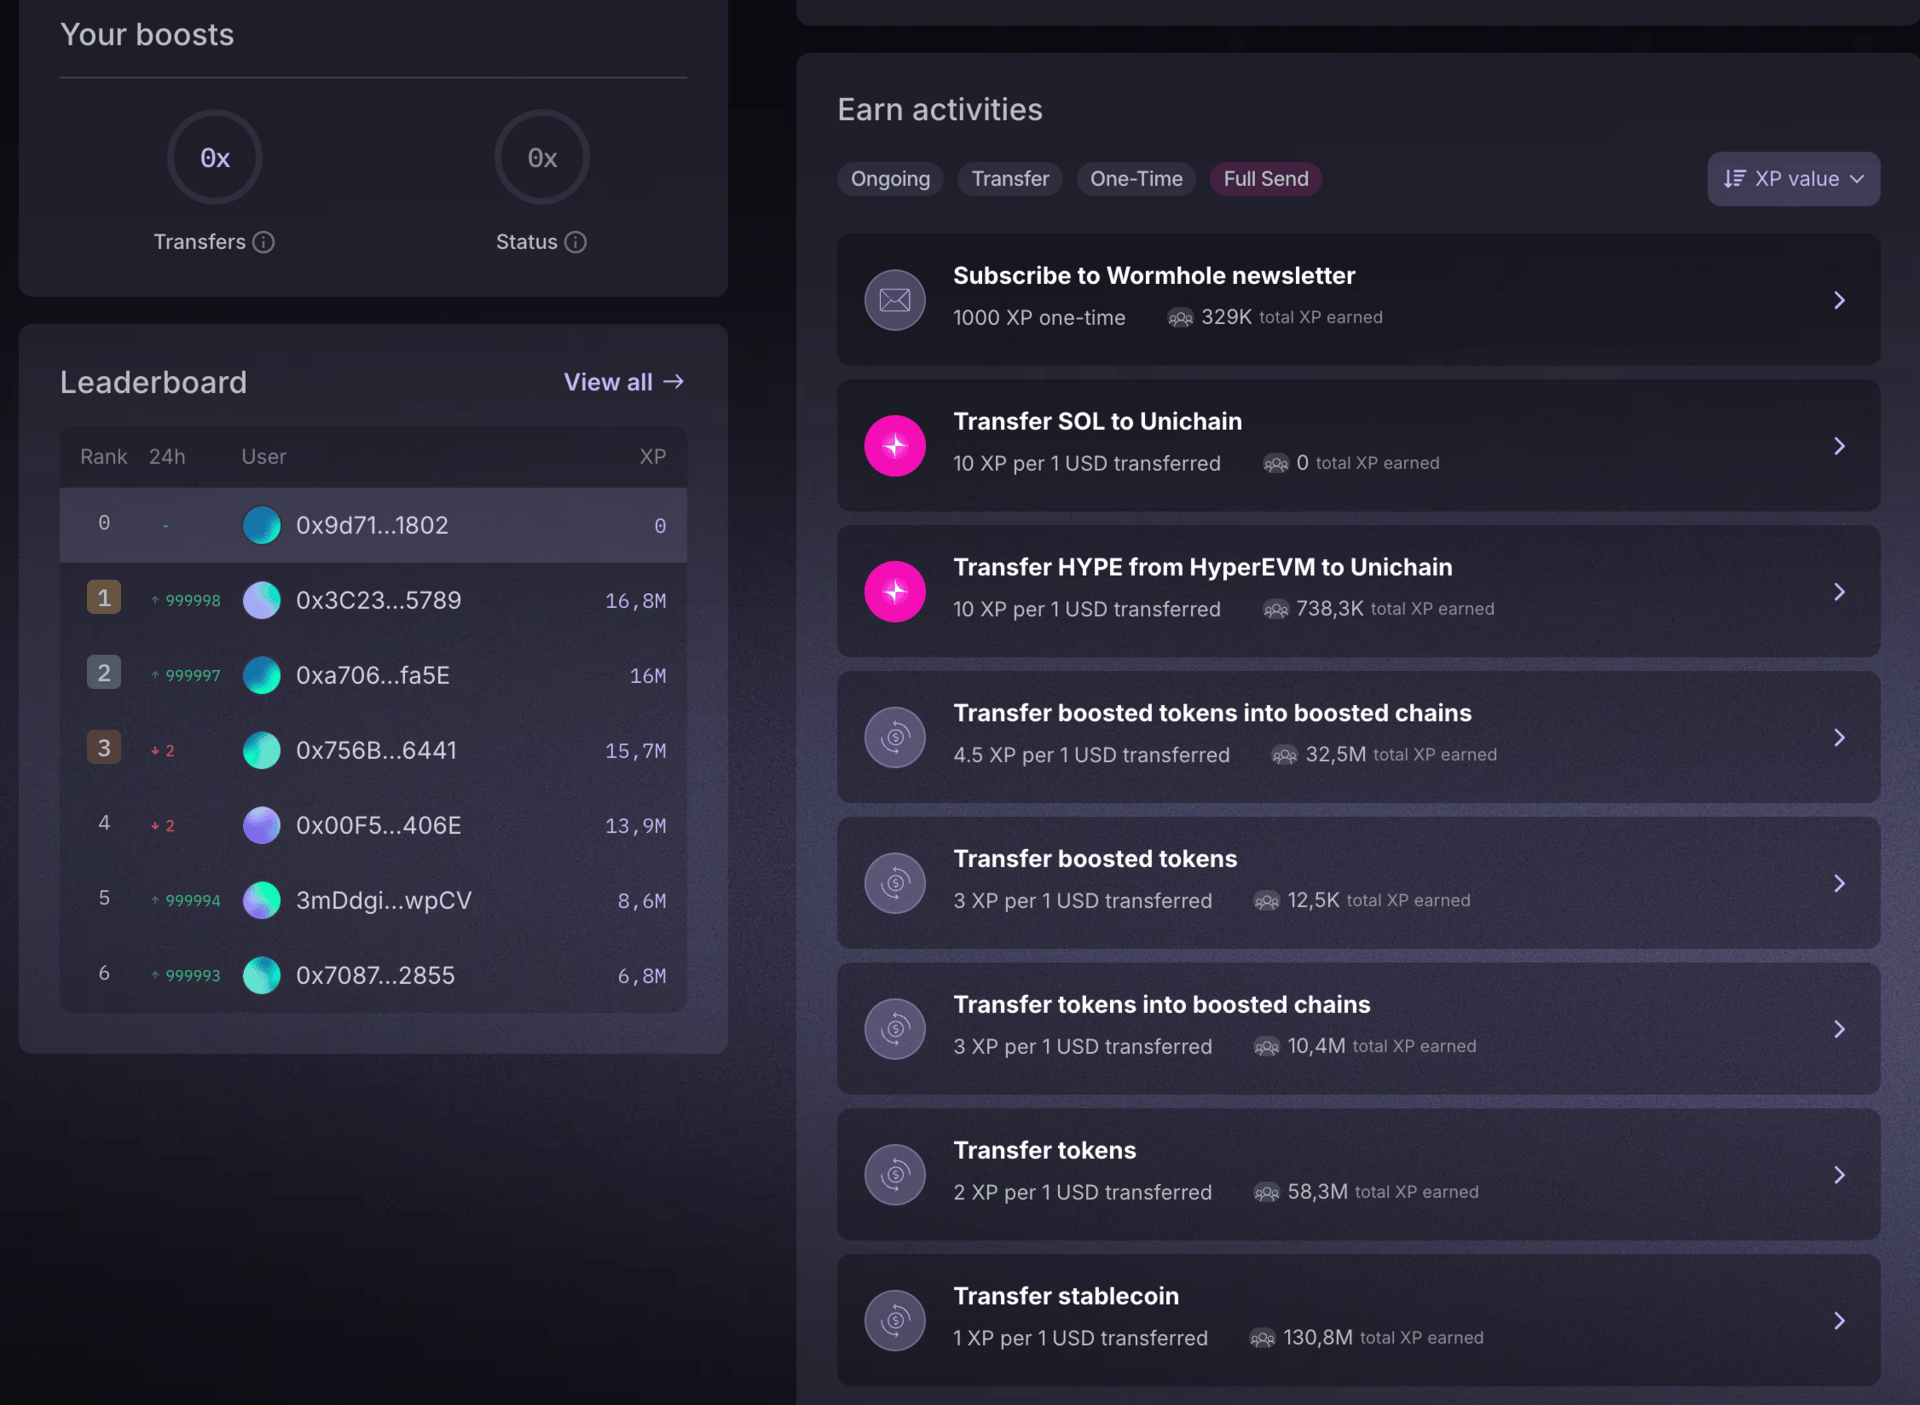This screenshot has width=1920, height=1405.
Task: Click the Status boost info icon
Action: pos(575,242)
